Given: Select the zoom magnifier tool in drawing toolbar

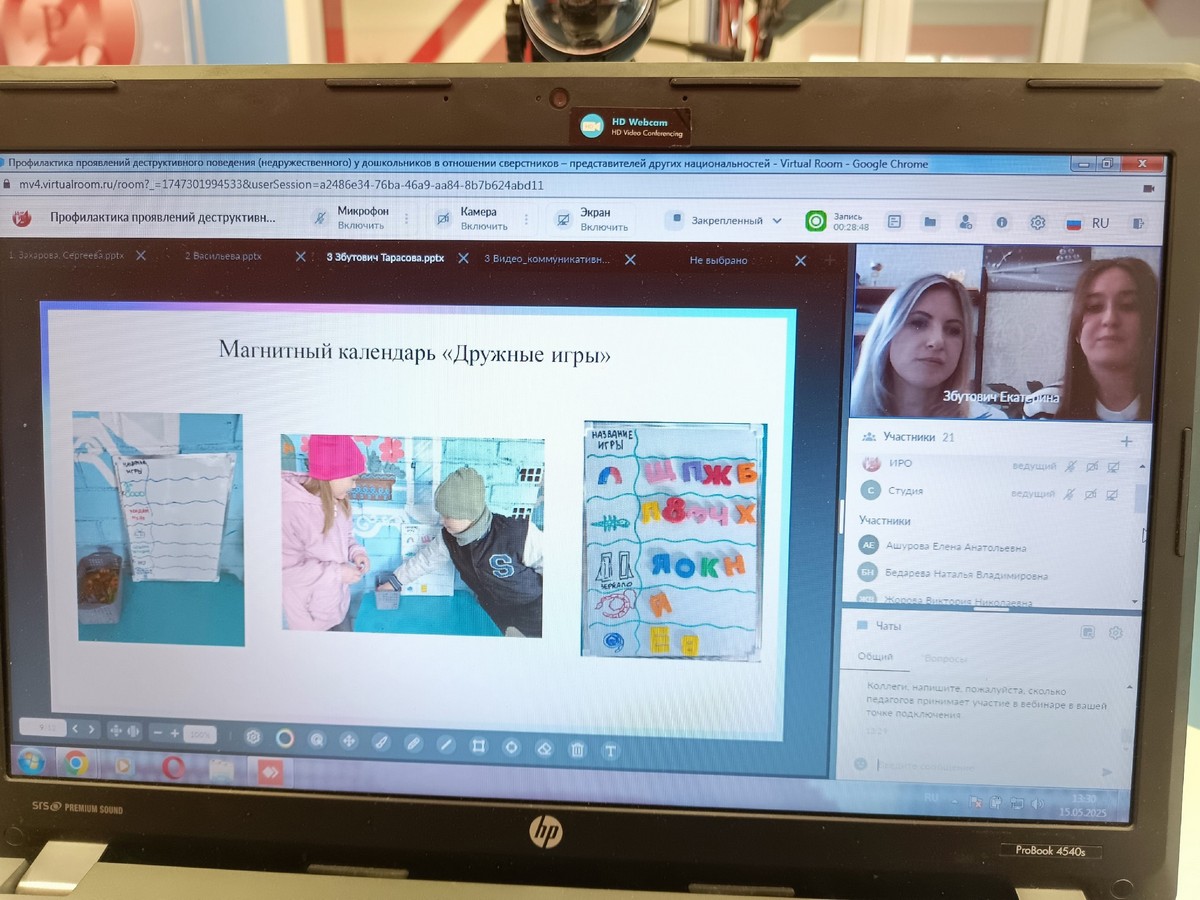Looking at the screenshot, I should tap(317, 740).
